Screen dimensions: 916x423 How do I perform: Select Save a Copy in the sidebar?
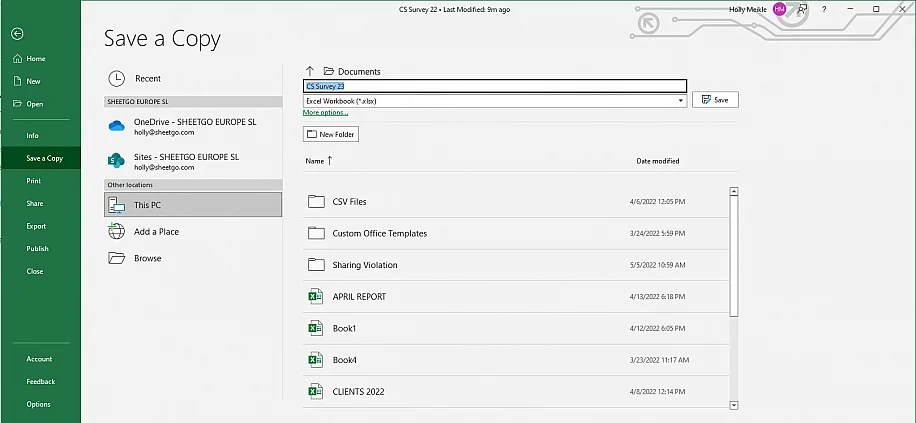coord(40,158)
